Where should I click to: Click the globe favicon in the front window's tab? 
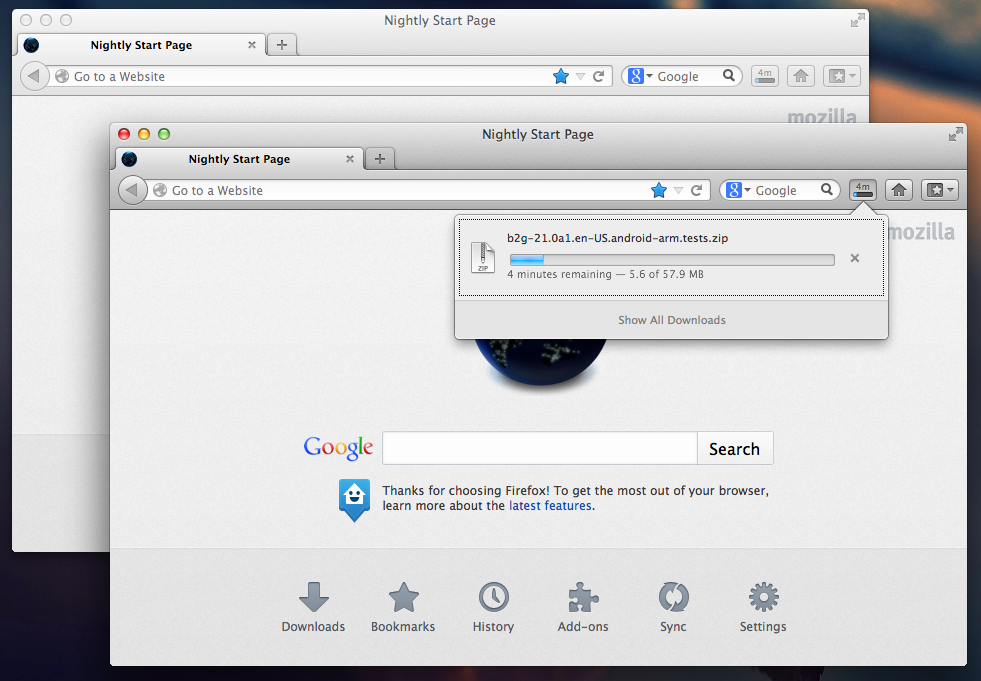130,159
